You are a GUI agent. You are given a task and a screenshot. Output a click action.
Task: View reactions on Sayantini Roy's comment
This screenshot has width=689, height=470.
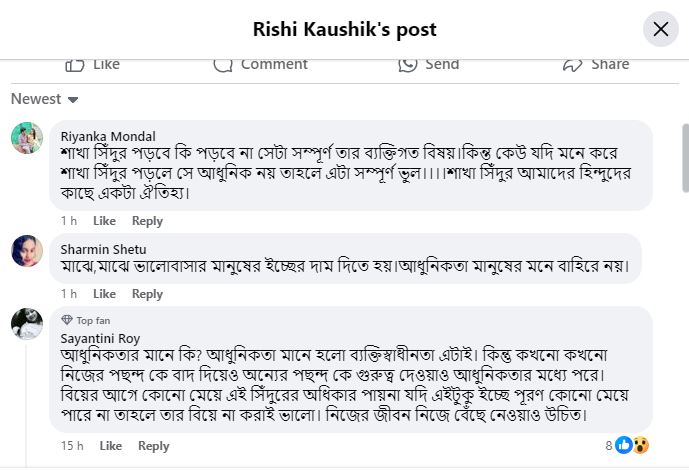(630, 445)
